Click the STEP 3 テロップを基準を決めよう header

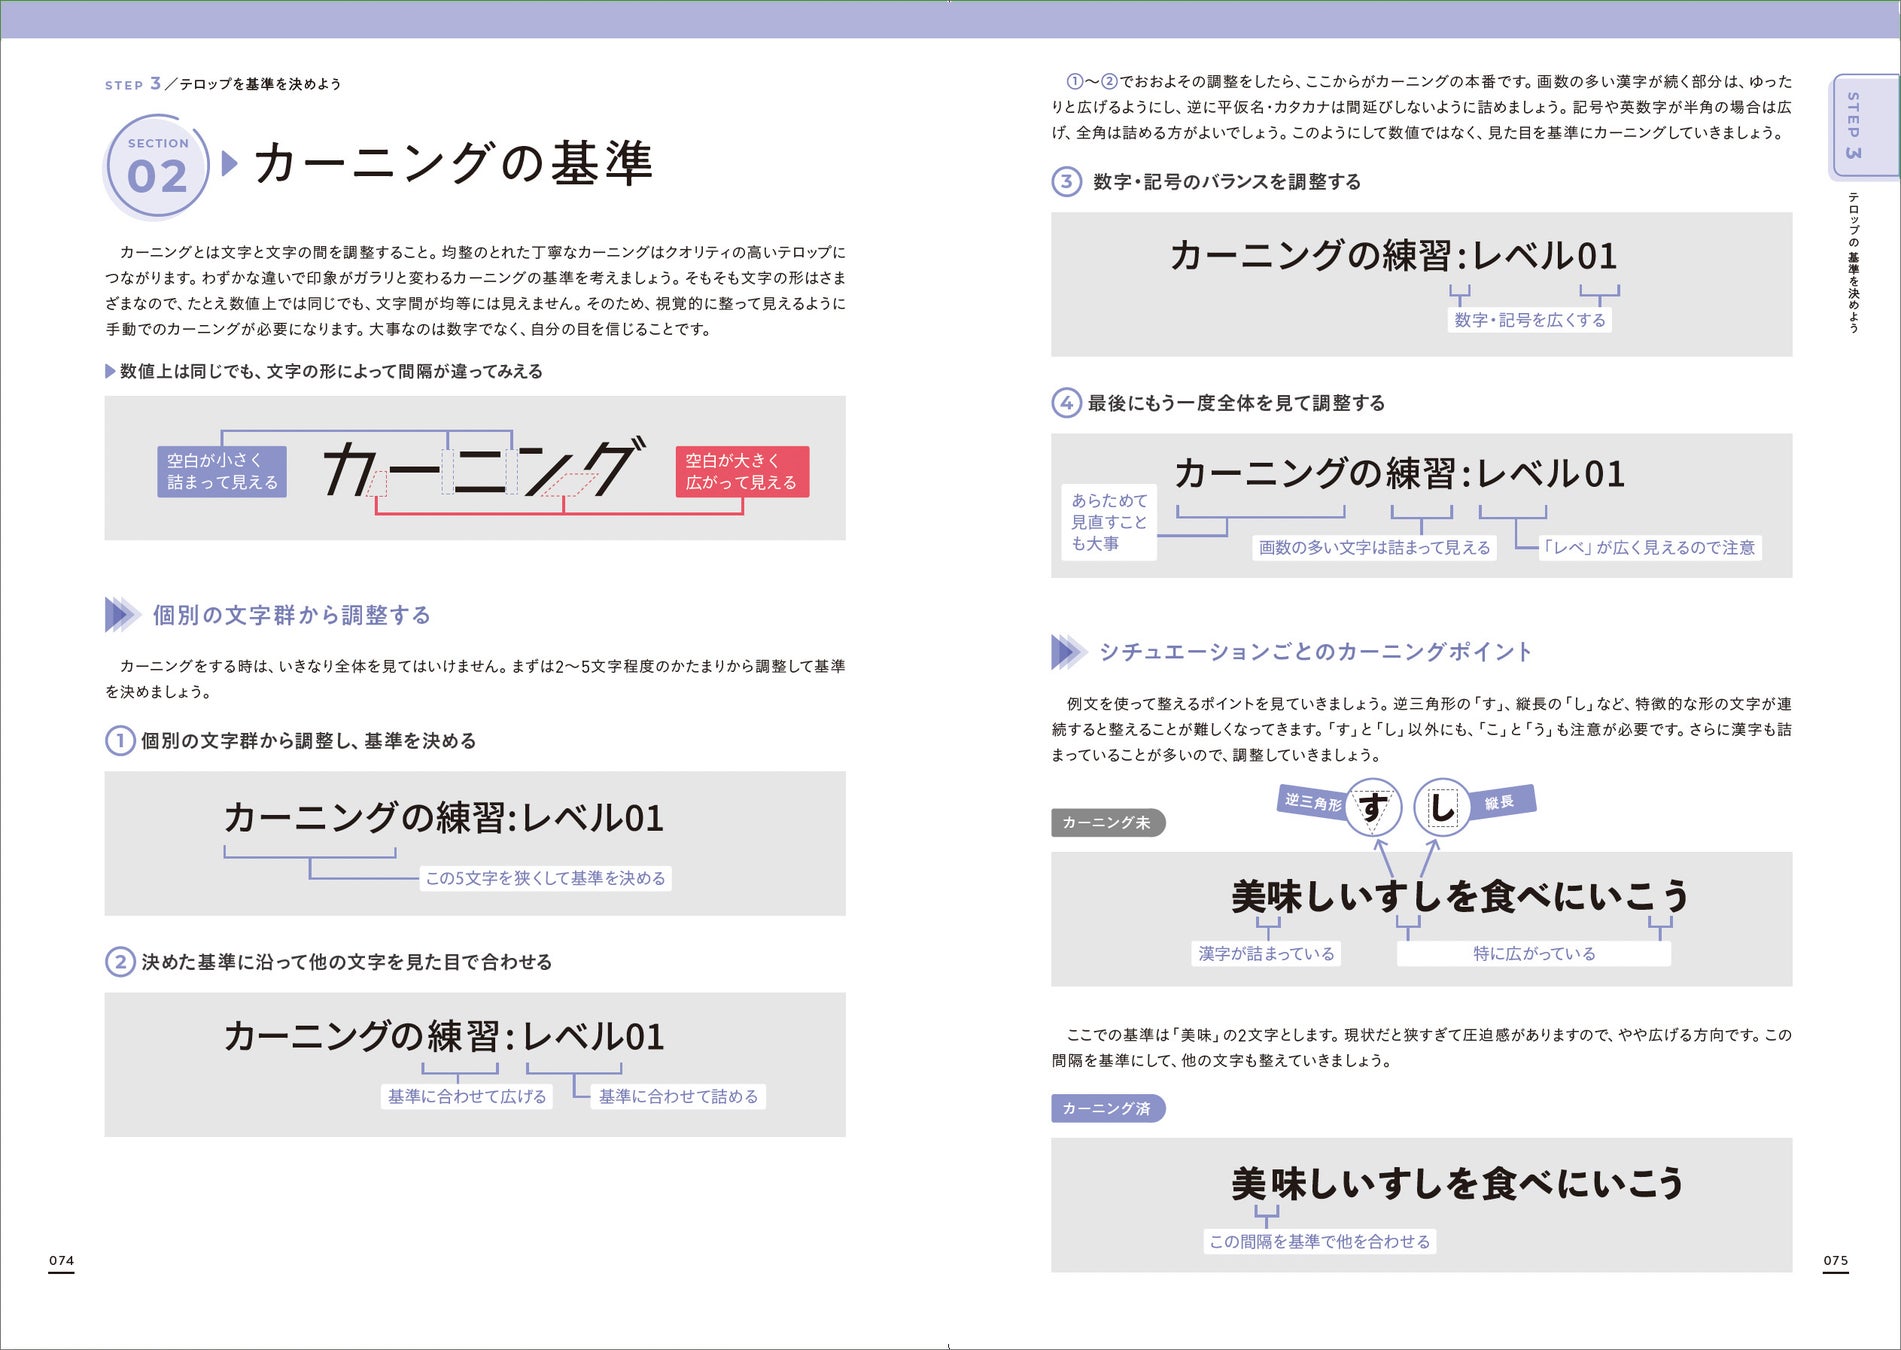[x=225, y=85]
